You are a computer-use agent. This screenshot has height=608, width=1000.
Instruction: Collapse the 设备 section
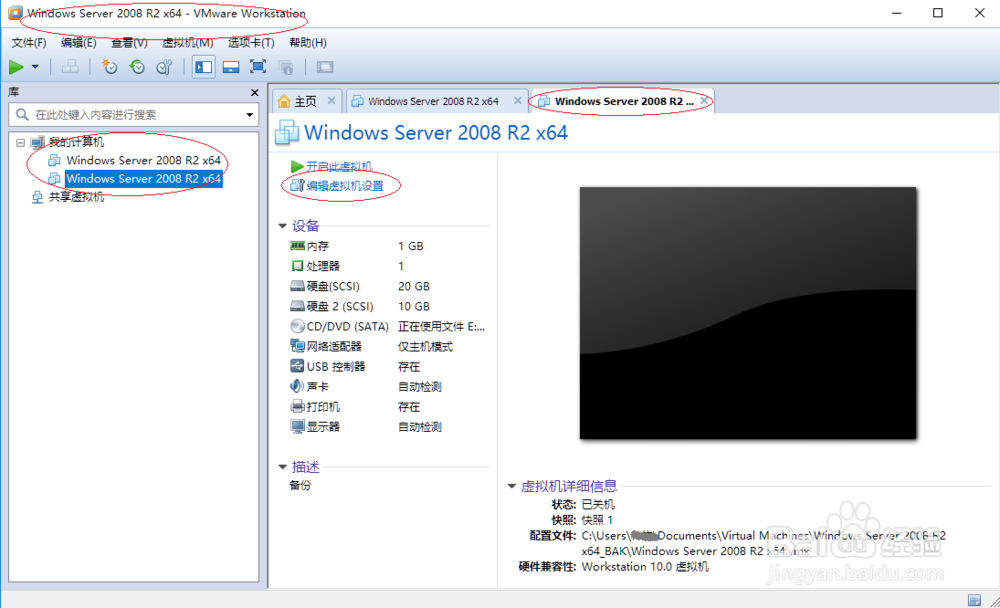click(x=283, y=226)
